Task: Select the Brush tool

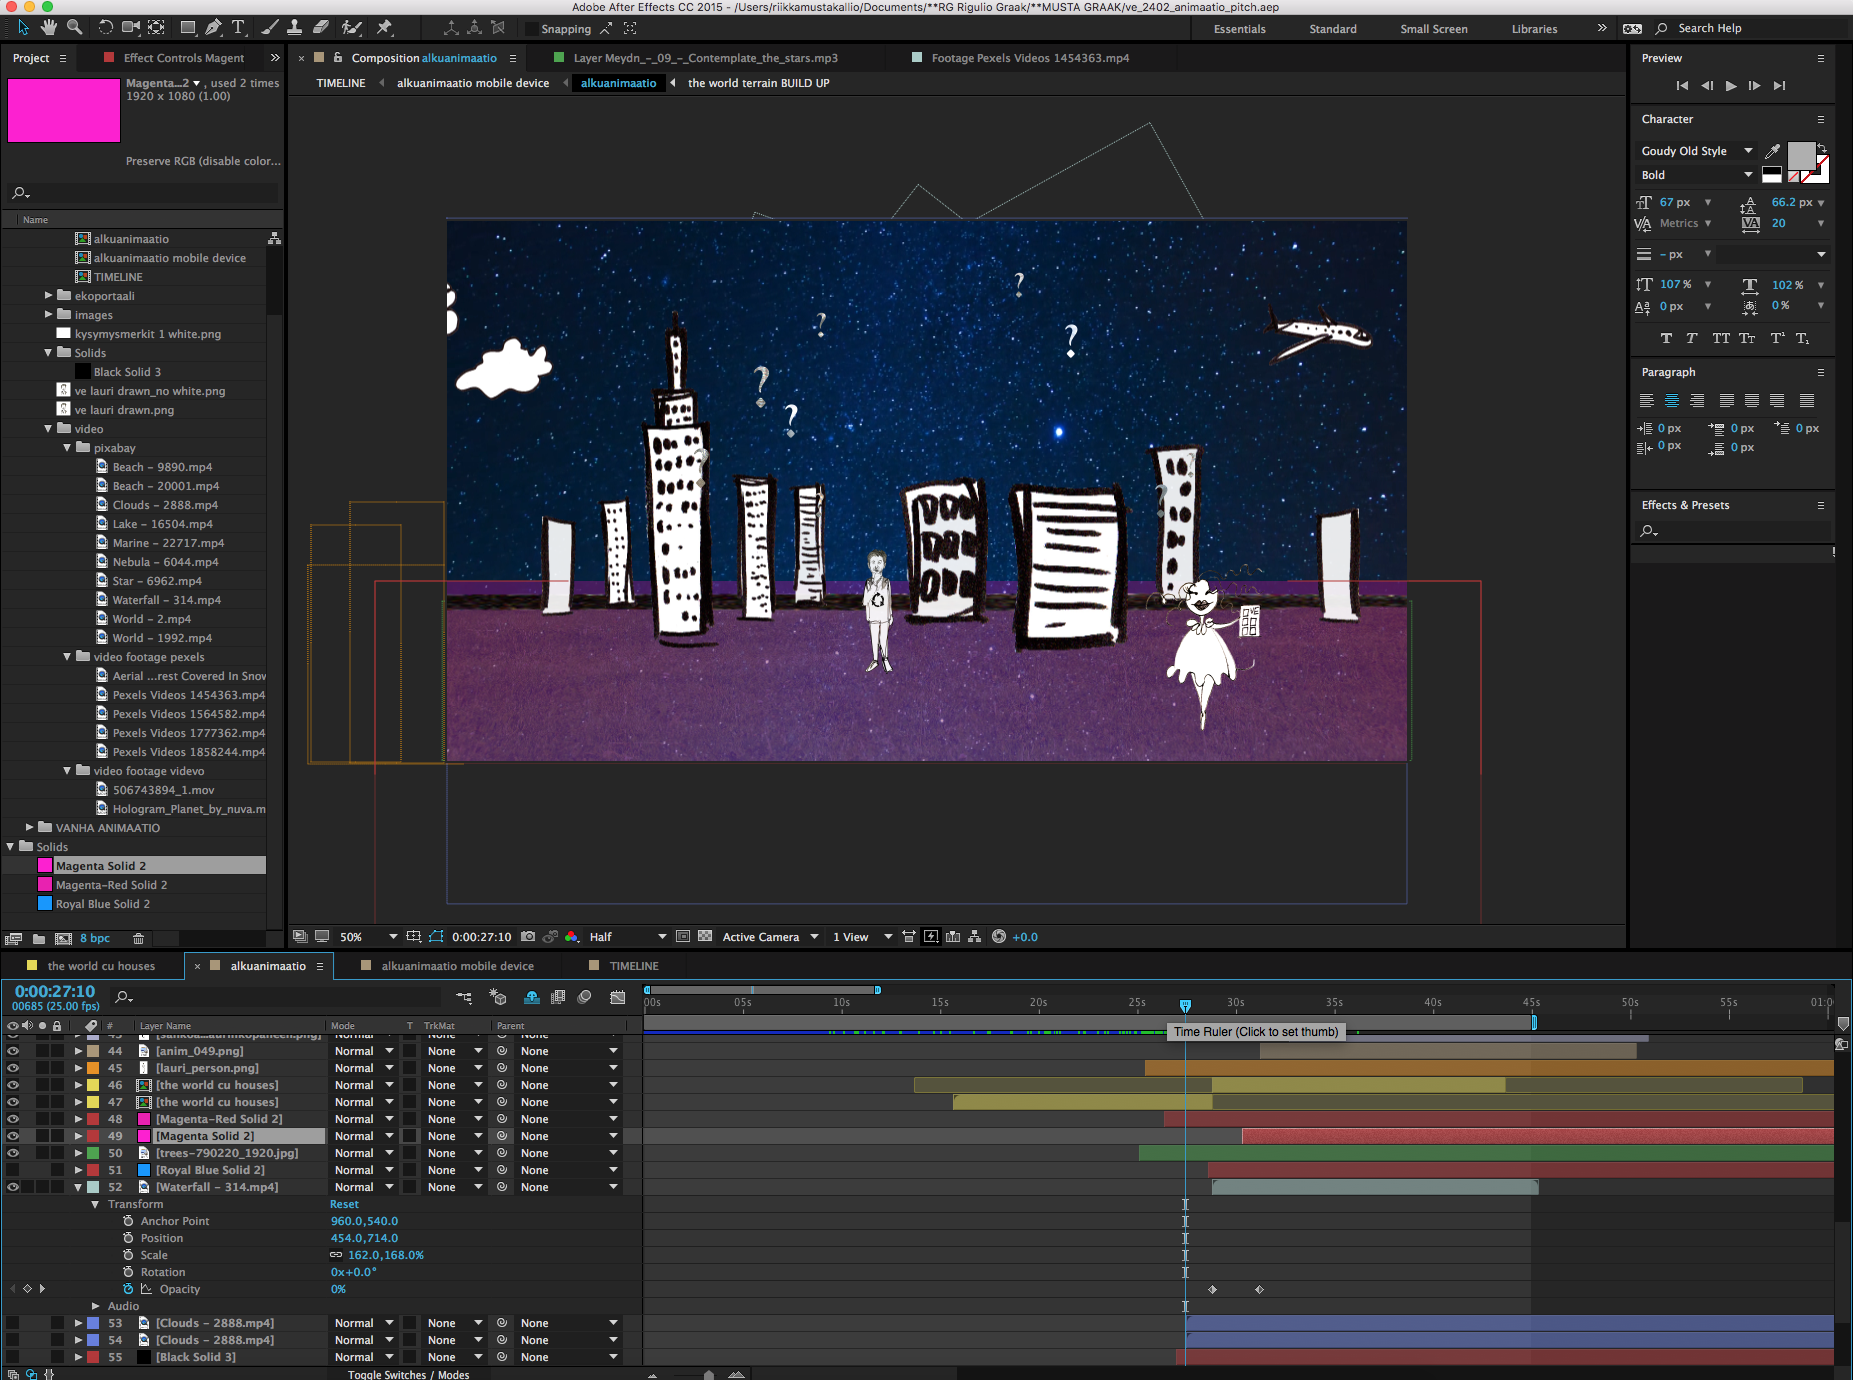Action: (x=270, y=27)
